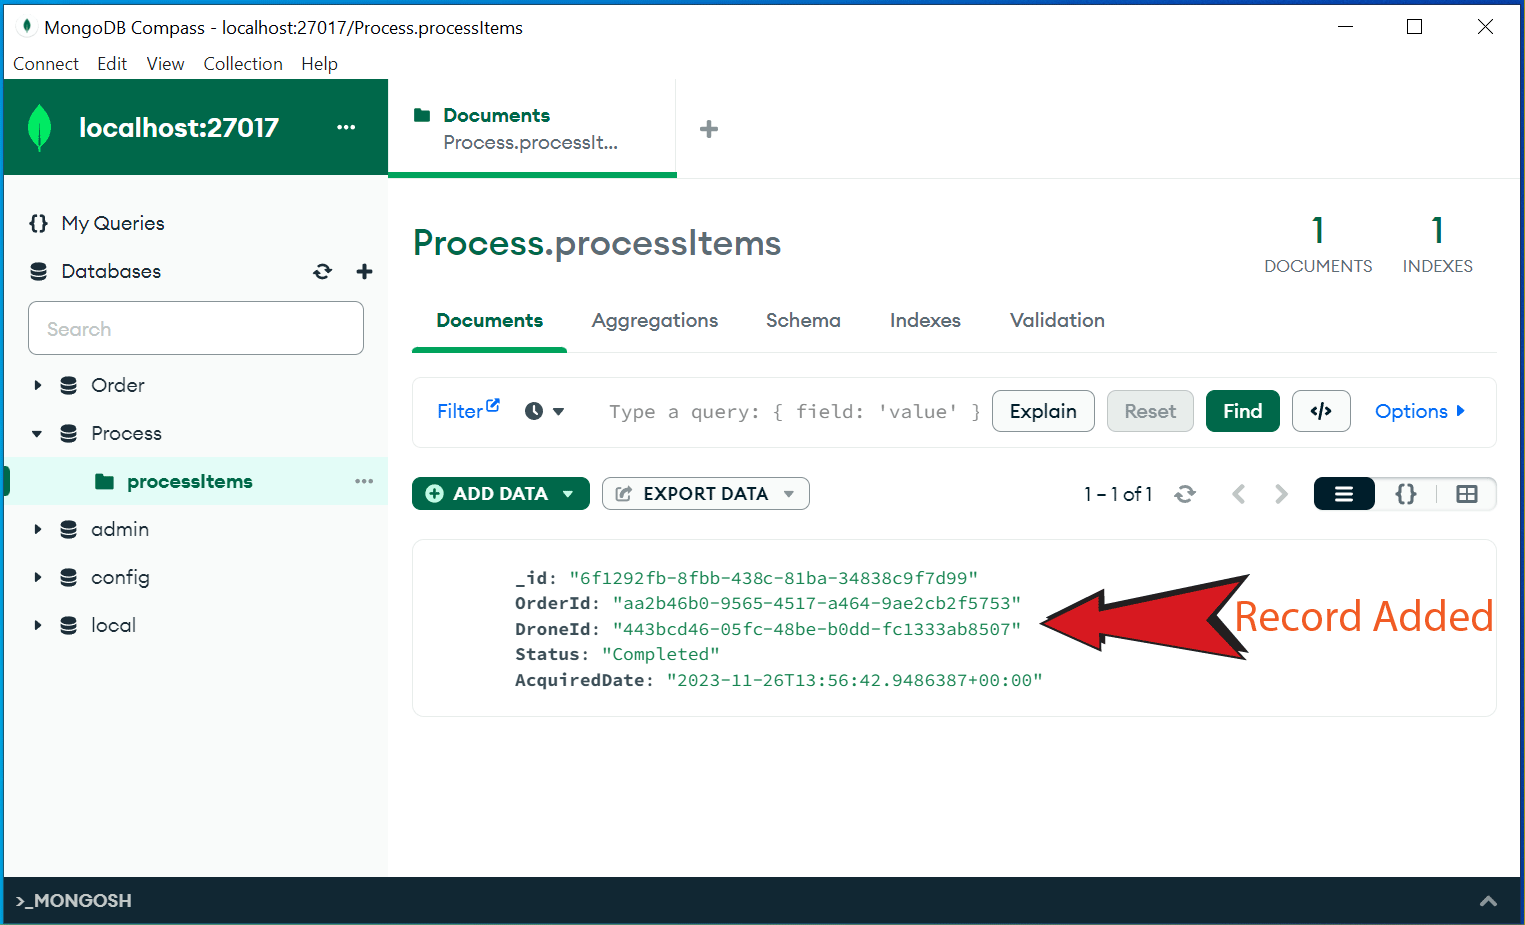Viewport: 1525px width, 925px height.
Task: Expand shell with chevron up icon
Action: click(1488, 901)
